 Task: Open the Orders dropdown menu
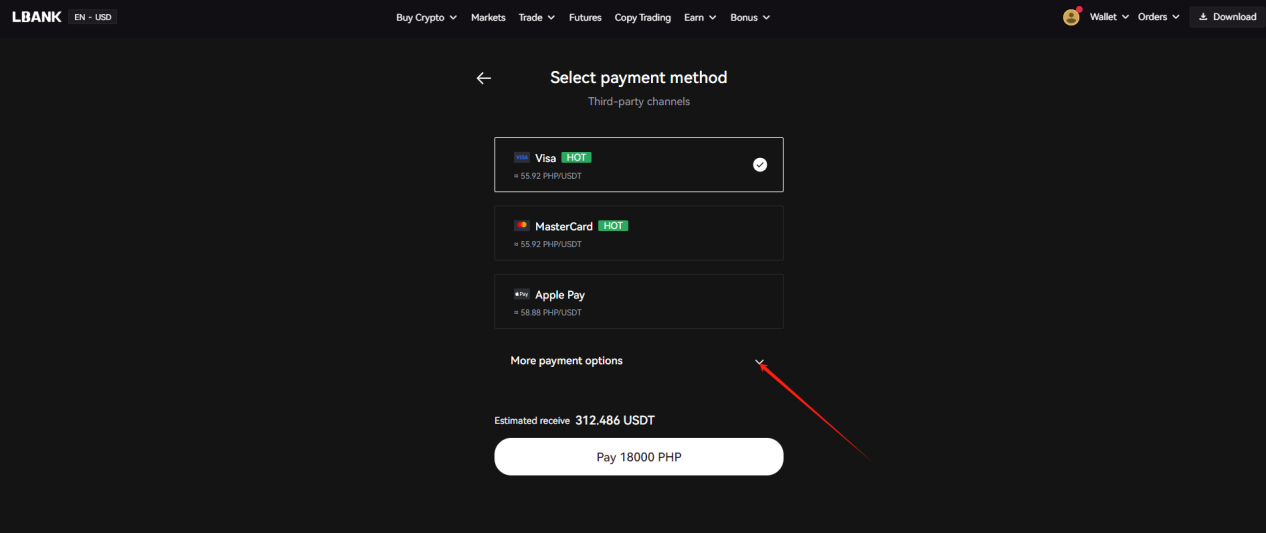pyautogui.click(x=1159, y=17)
